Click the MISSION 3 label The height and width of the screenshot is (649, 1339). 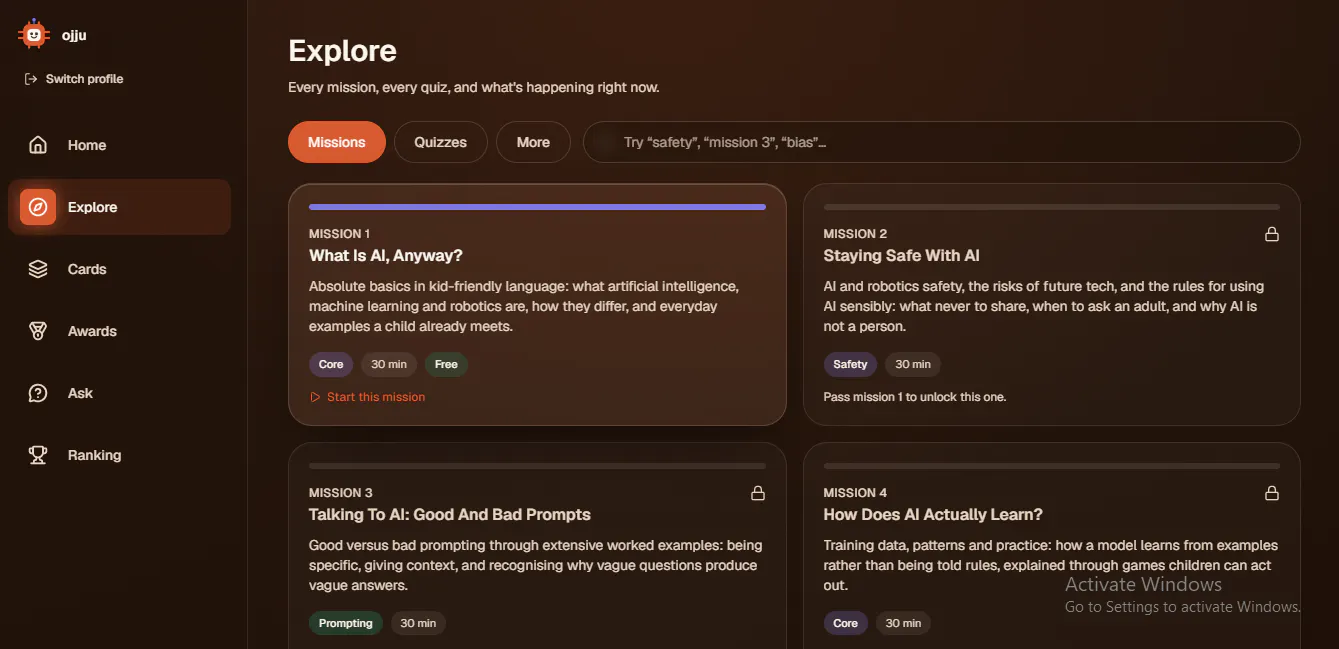[x=341, y=493]
